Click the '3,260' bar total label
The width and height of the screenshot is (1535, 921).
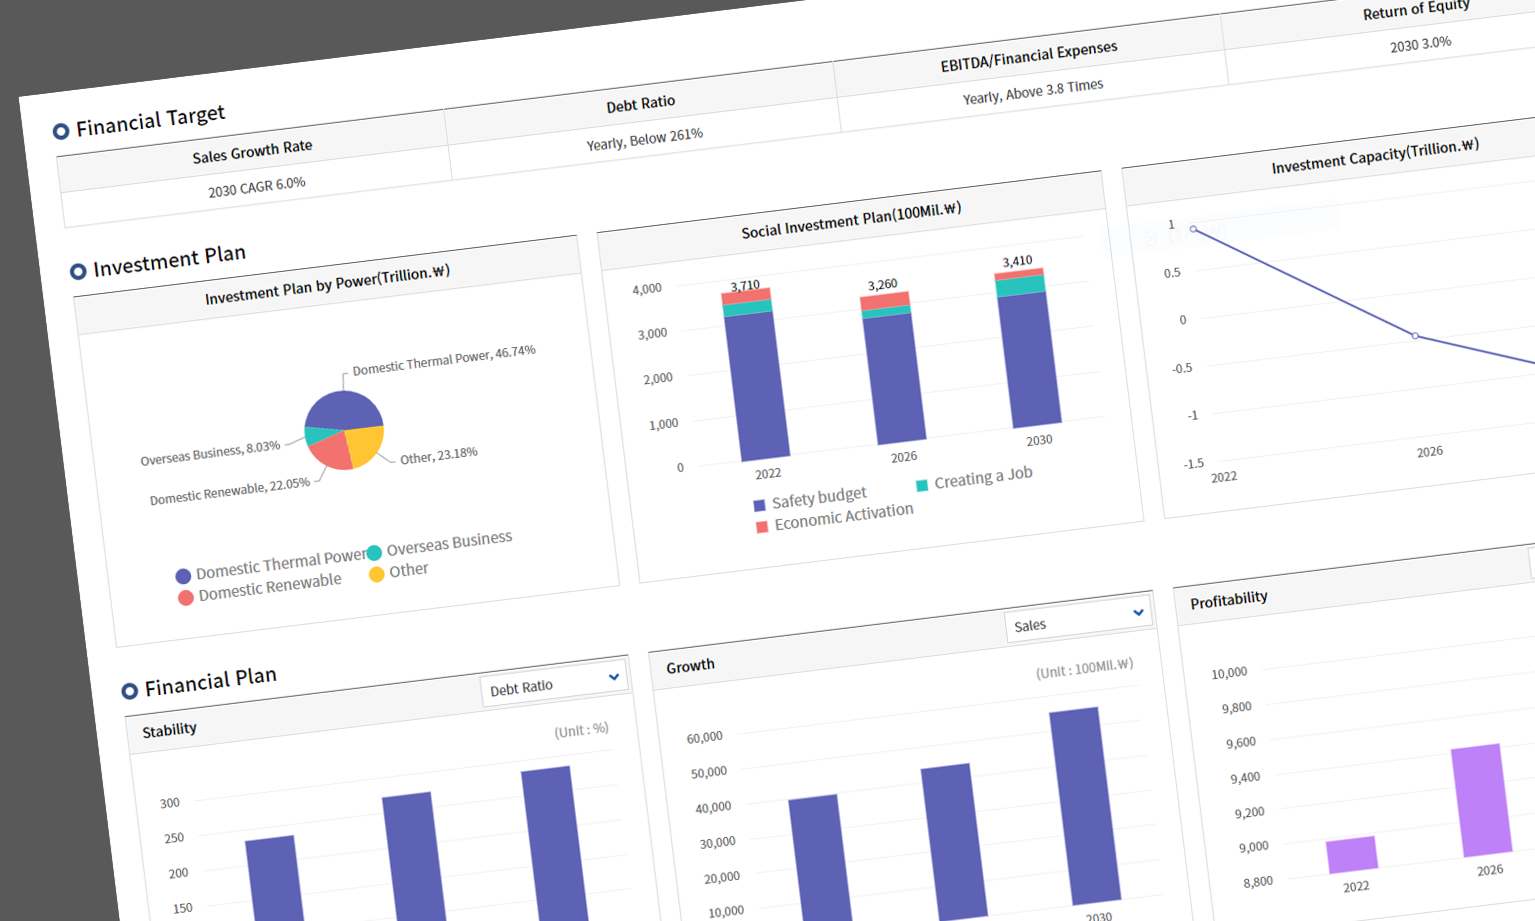point(883,285)
